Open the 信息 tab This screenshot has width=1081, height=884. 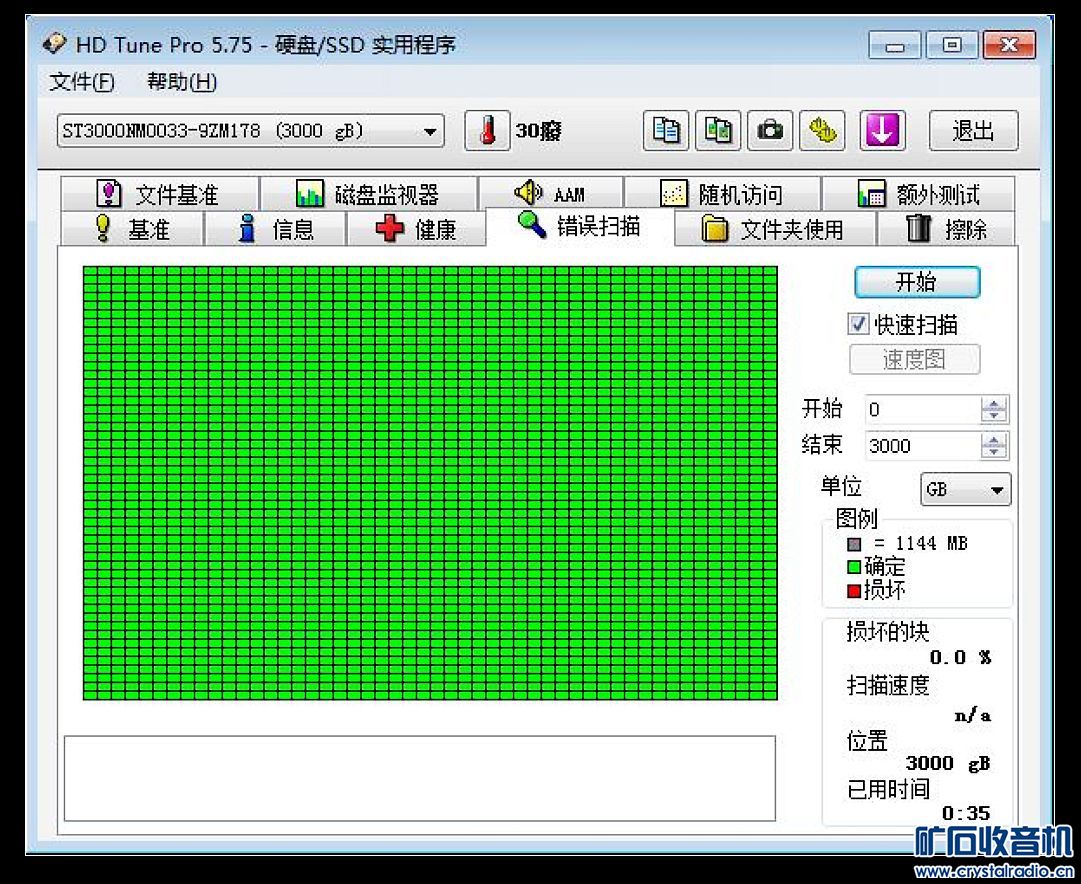coord(276,228)
